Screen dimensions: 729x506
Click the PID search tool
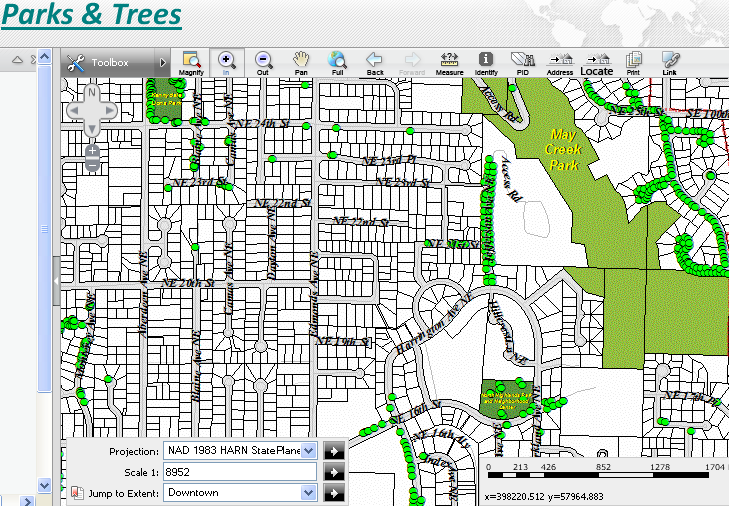click(522, 62)
